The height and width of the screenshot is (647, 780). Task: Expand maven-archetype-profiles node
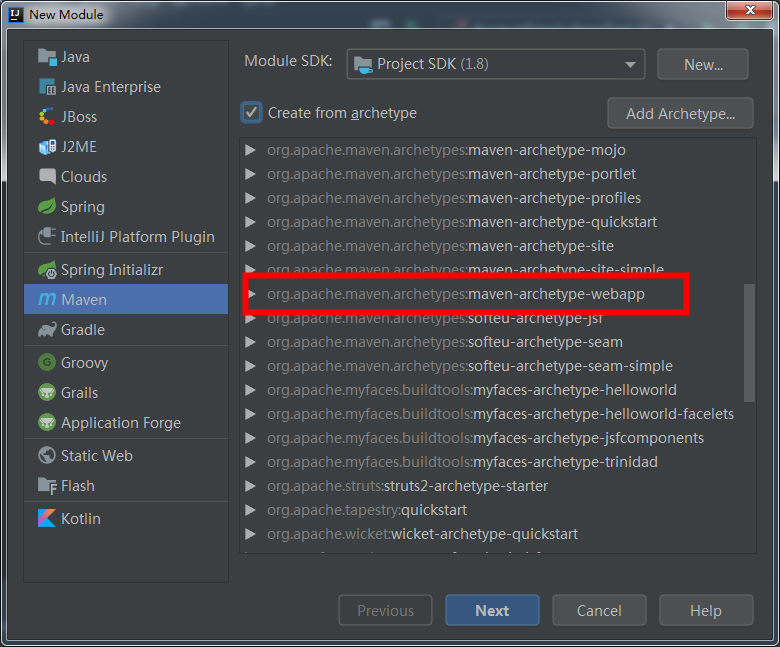pyautogui.click(x=251, y=198)
